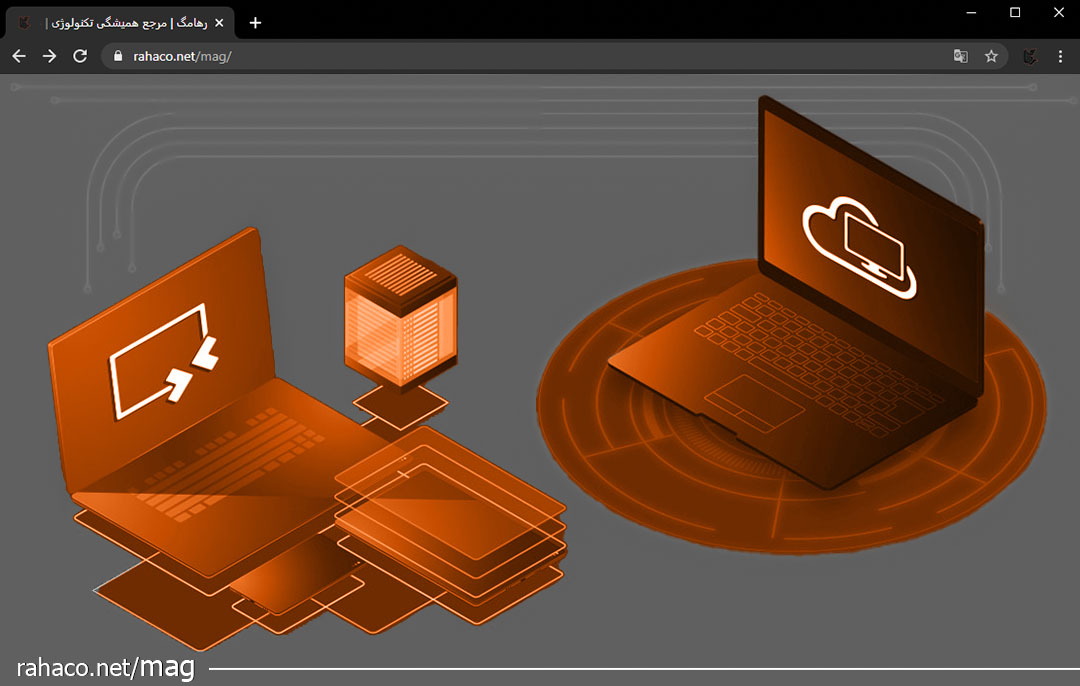Go back to the previous page

tap(18, 56)
